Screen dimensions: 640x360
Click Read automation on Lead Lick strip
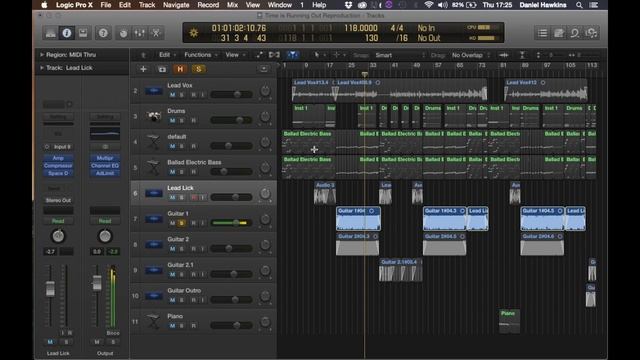(x=58, y=221)
